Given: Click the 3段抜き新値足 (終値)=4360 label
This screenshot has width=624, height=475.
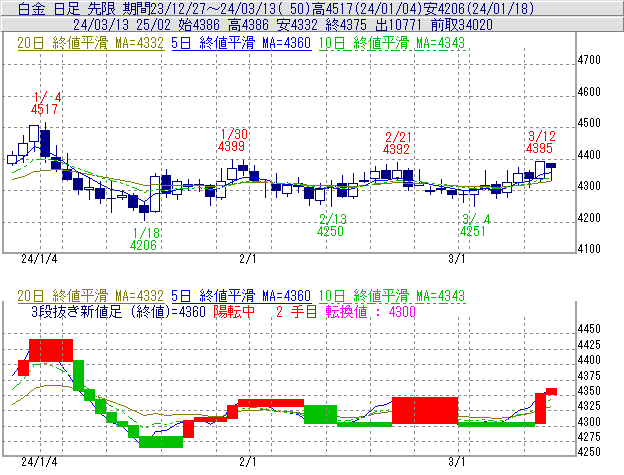Looking at the screenshot, I should (118, 311).
